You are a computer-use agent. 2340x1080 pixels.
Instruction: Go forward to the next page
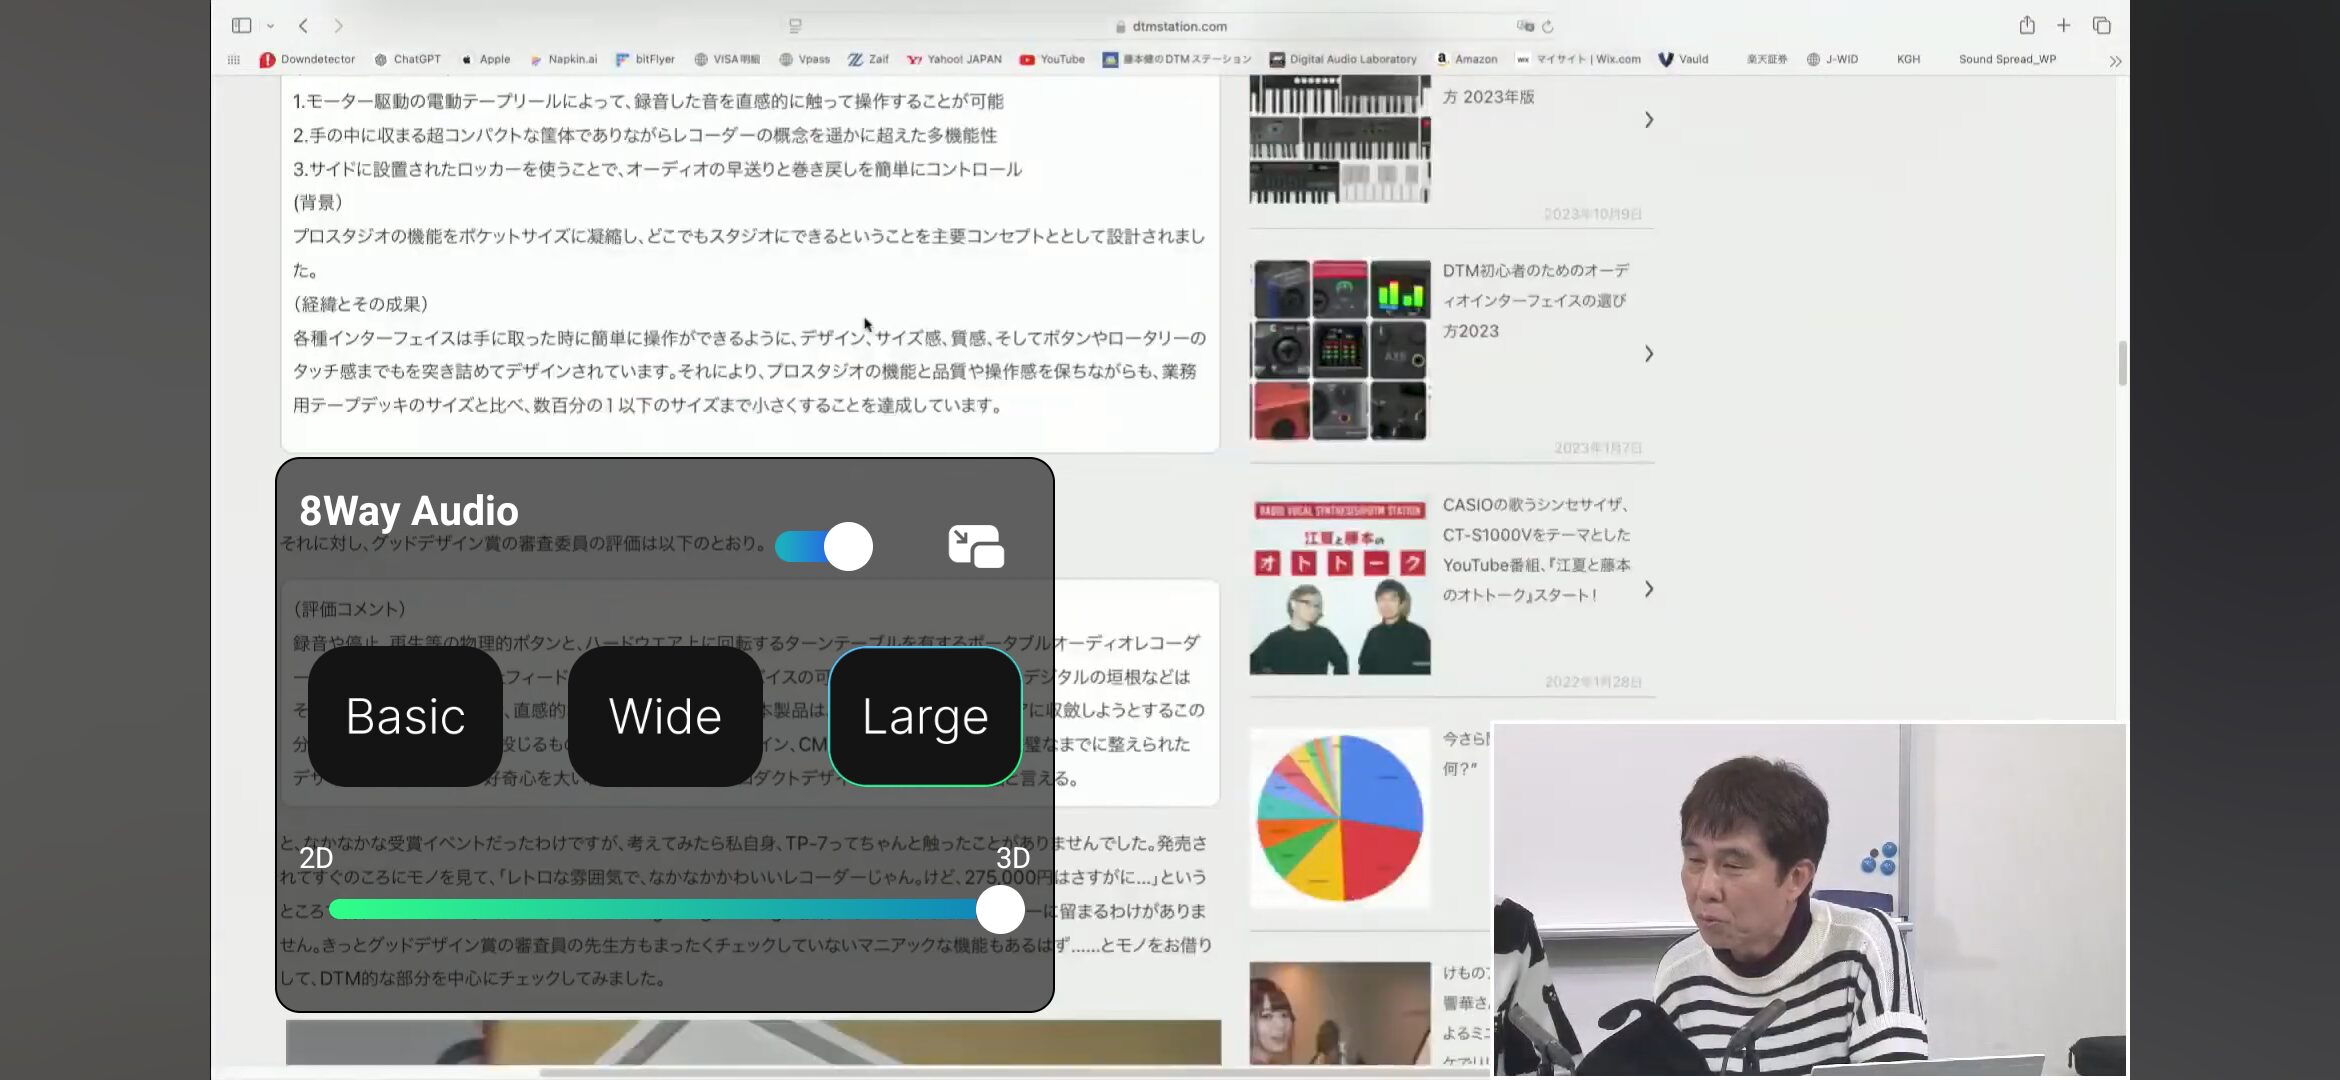coord(338,26)
